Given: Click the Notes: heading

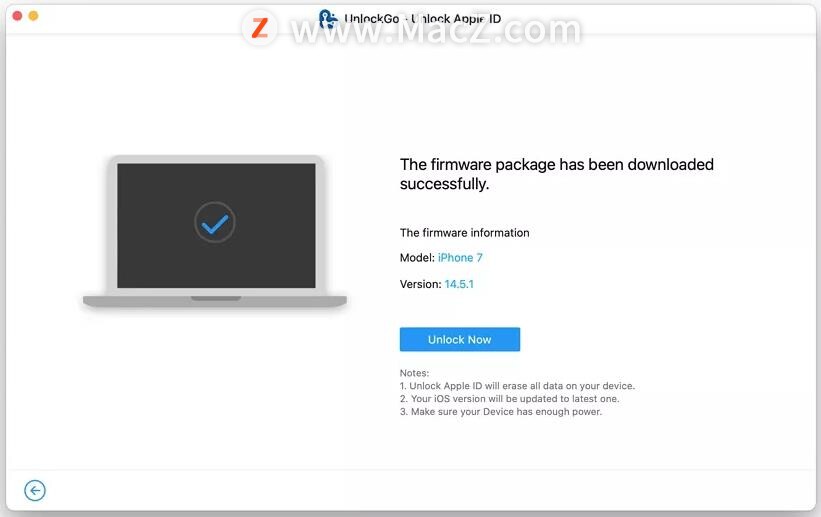Looking at the screenshot, I should [x=414, y=373].
